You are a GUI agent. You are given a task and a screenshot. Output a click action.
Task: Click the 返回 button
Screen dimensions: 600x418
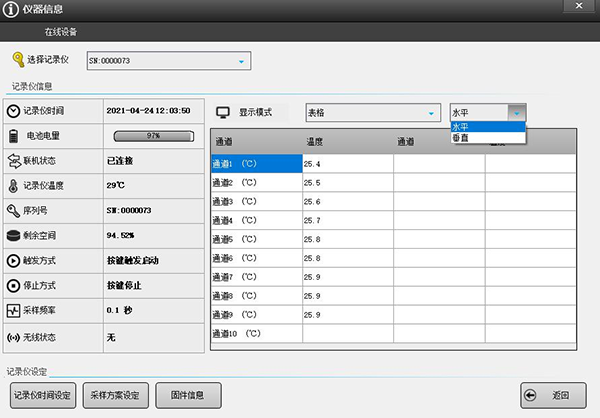(x=553, y=395)
